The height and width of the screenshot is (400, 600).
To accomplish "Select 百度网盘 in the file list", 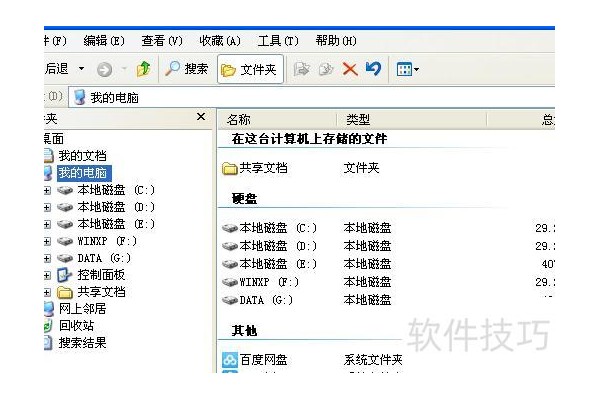I will pyautogui.click(x=255, y=360).
